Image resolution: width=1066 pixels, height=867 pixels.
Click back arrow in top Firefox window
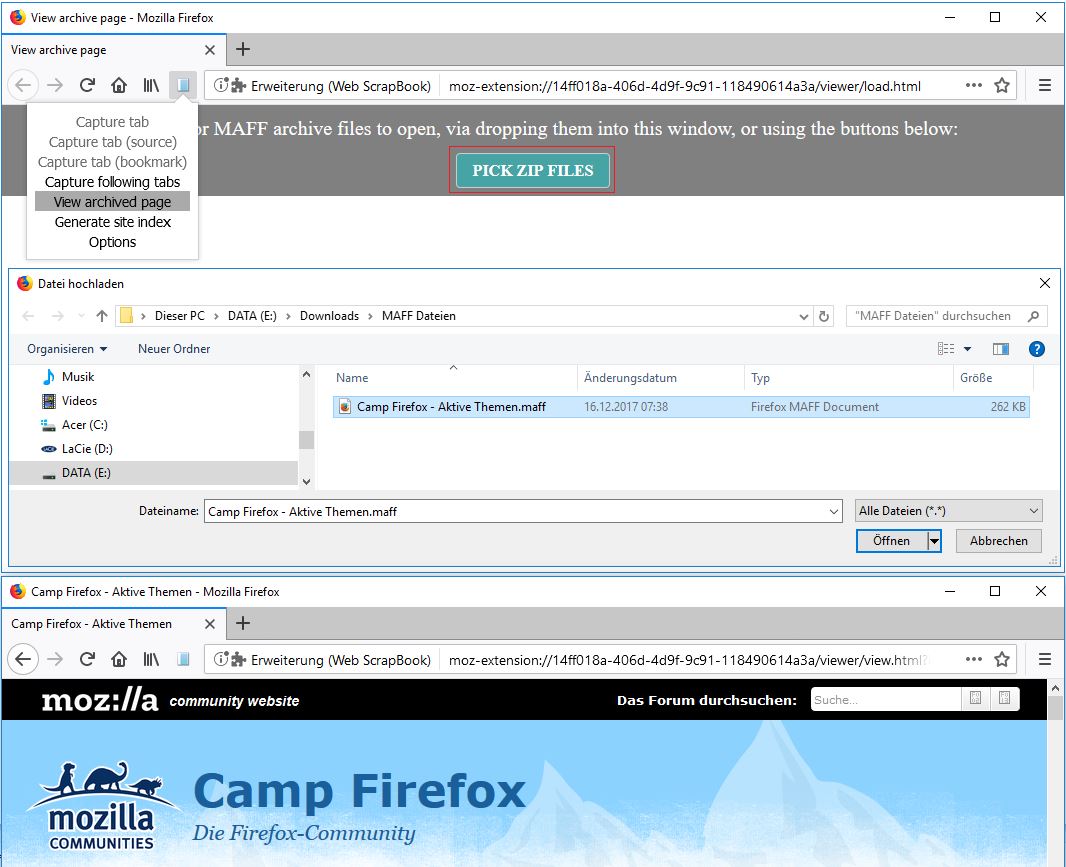click(x=23, y=85)
